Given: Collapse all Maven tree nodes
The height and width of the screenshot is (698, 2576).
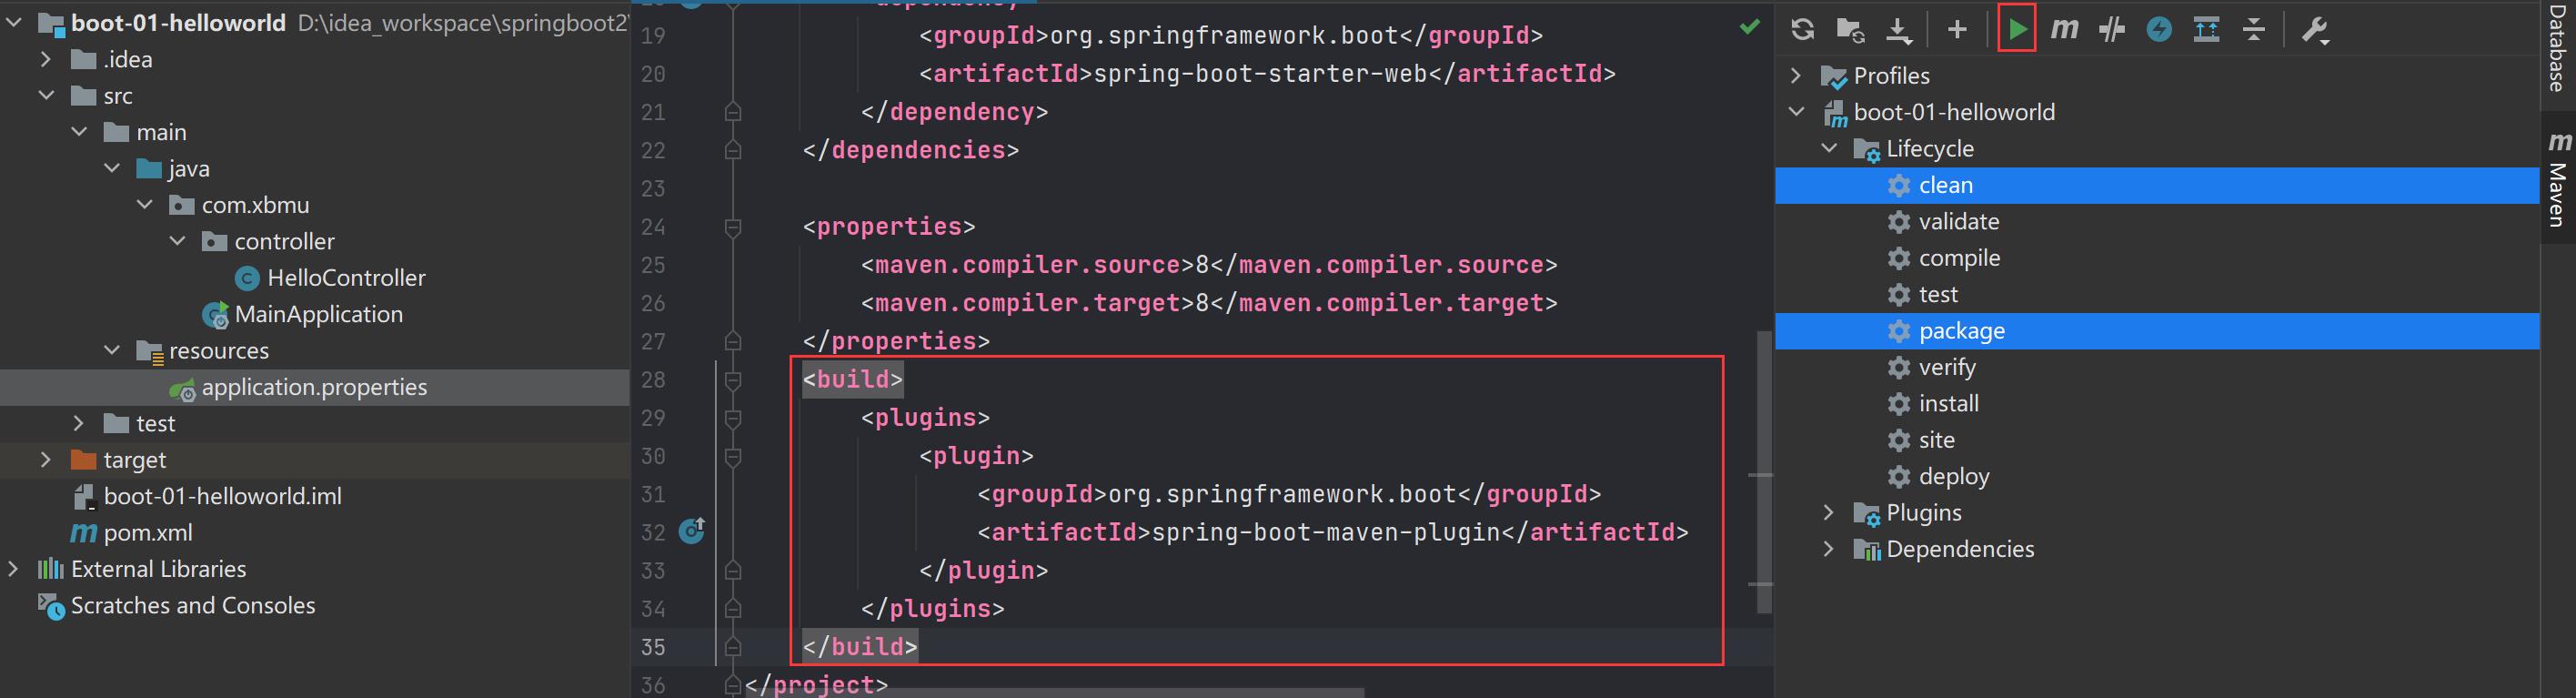Looking at the screenshot, I should 2253,30.
